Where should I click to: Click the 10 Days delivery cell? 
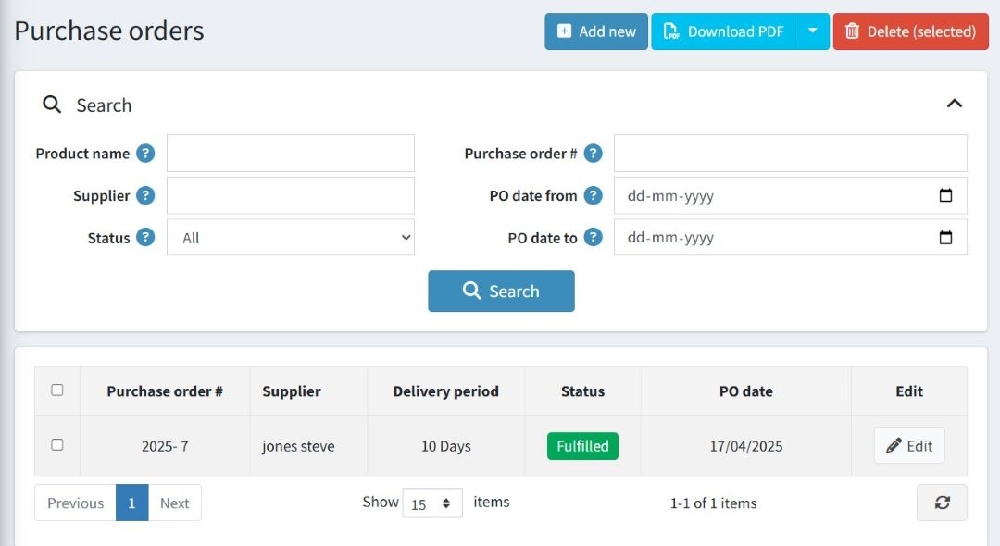click(x=446, y=446)
